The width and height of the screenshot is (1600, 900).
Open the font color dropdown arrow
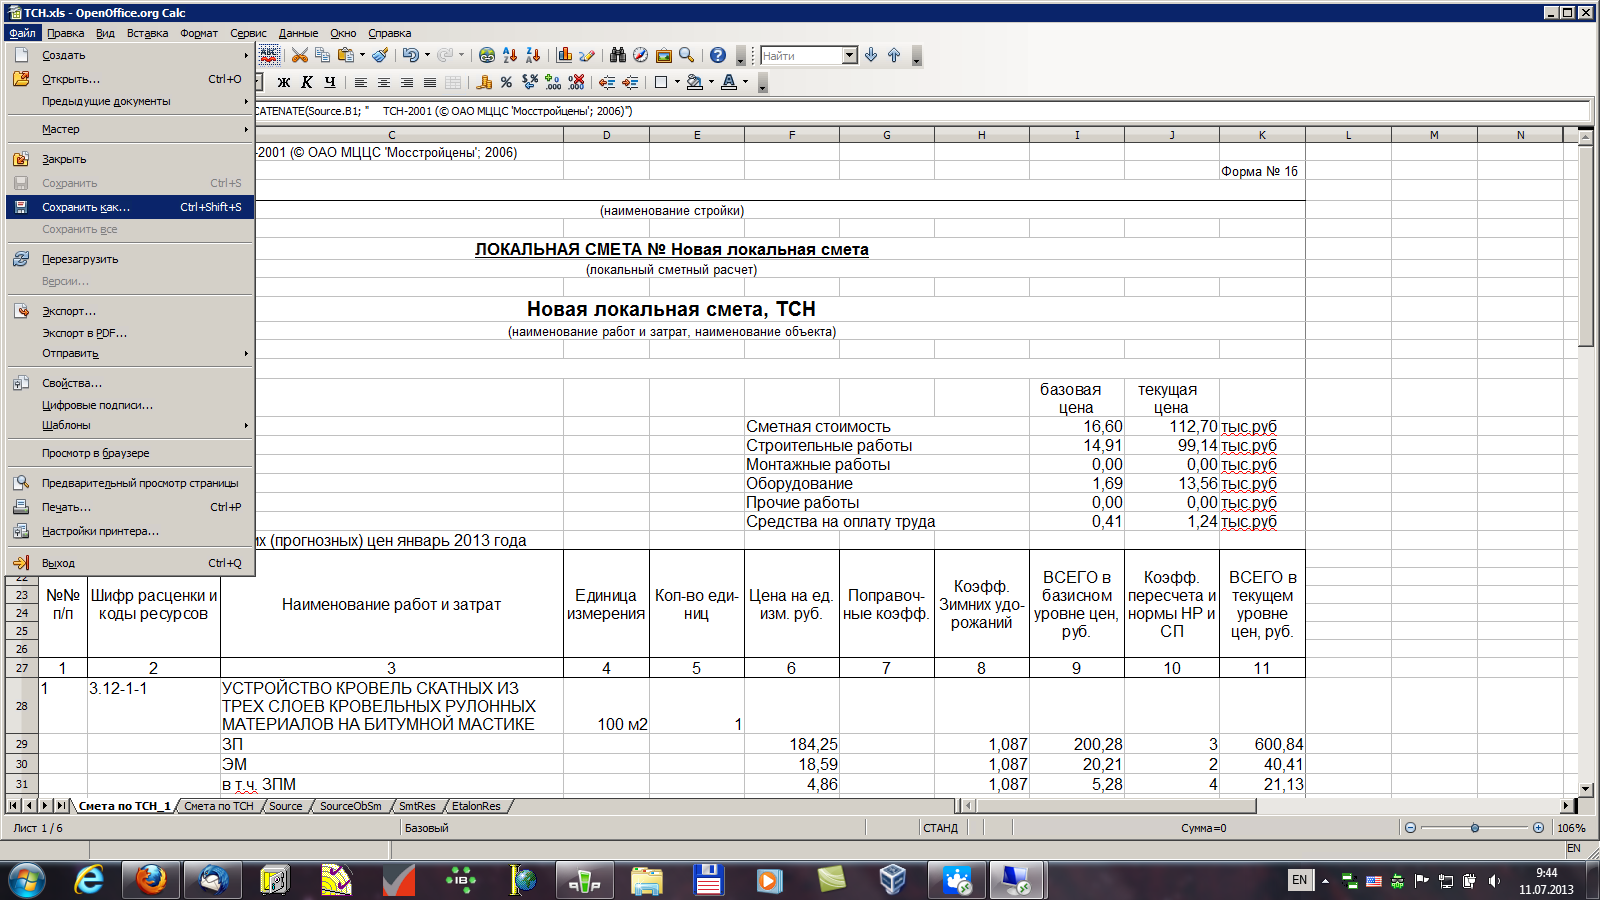tap(745, 82)
